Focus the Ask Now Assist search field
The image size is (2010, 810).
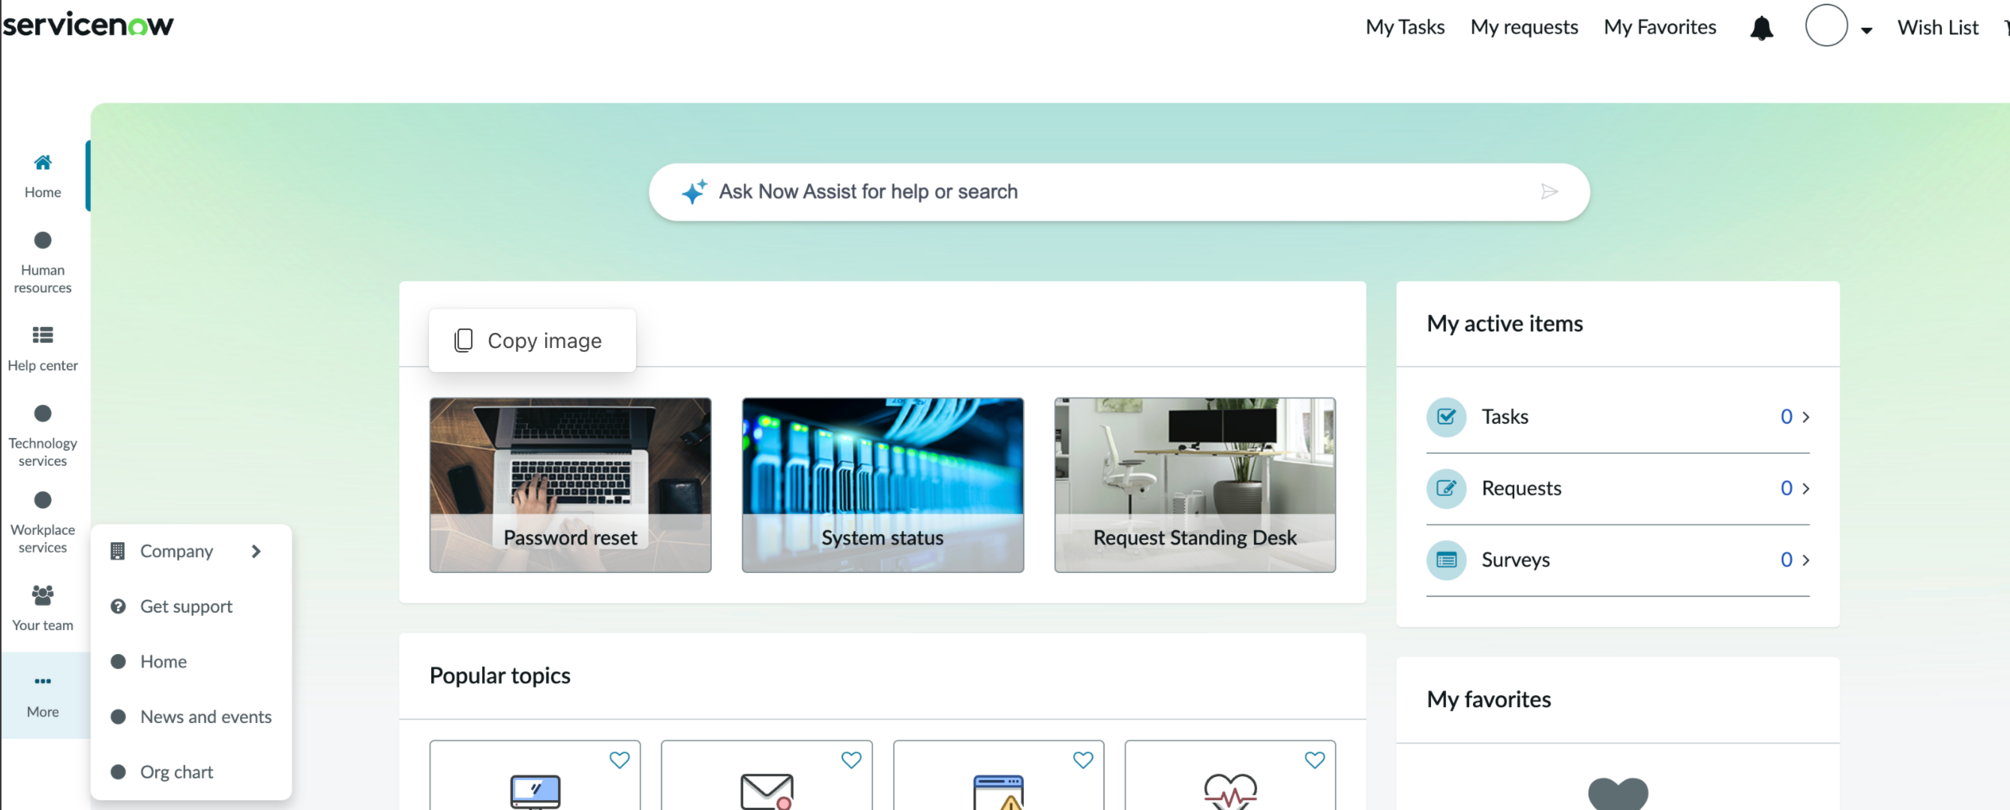click(x=1118, y=192)
